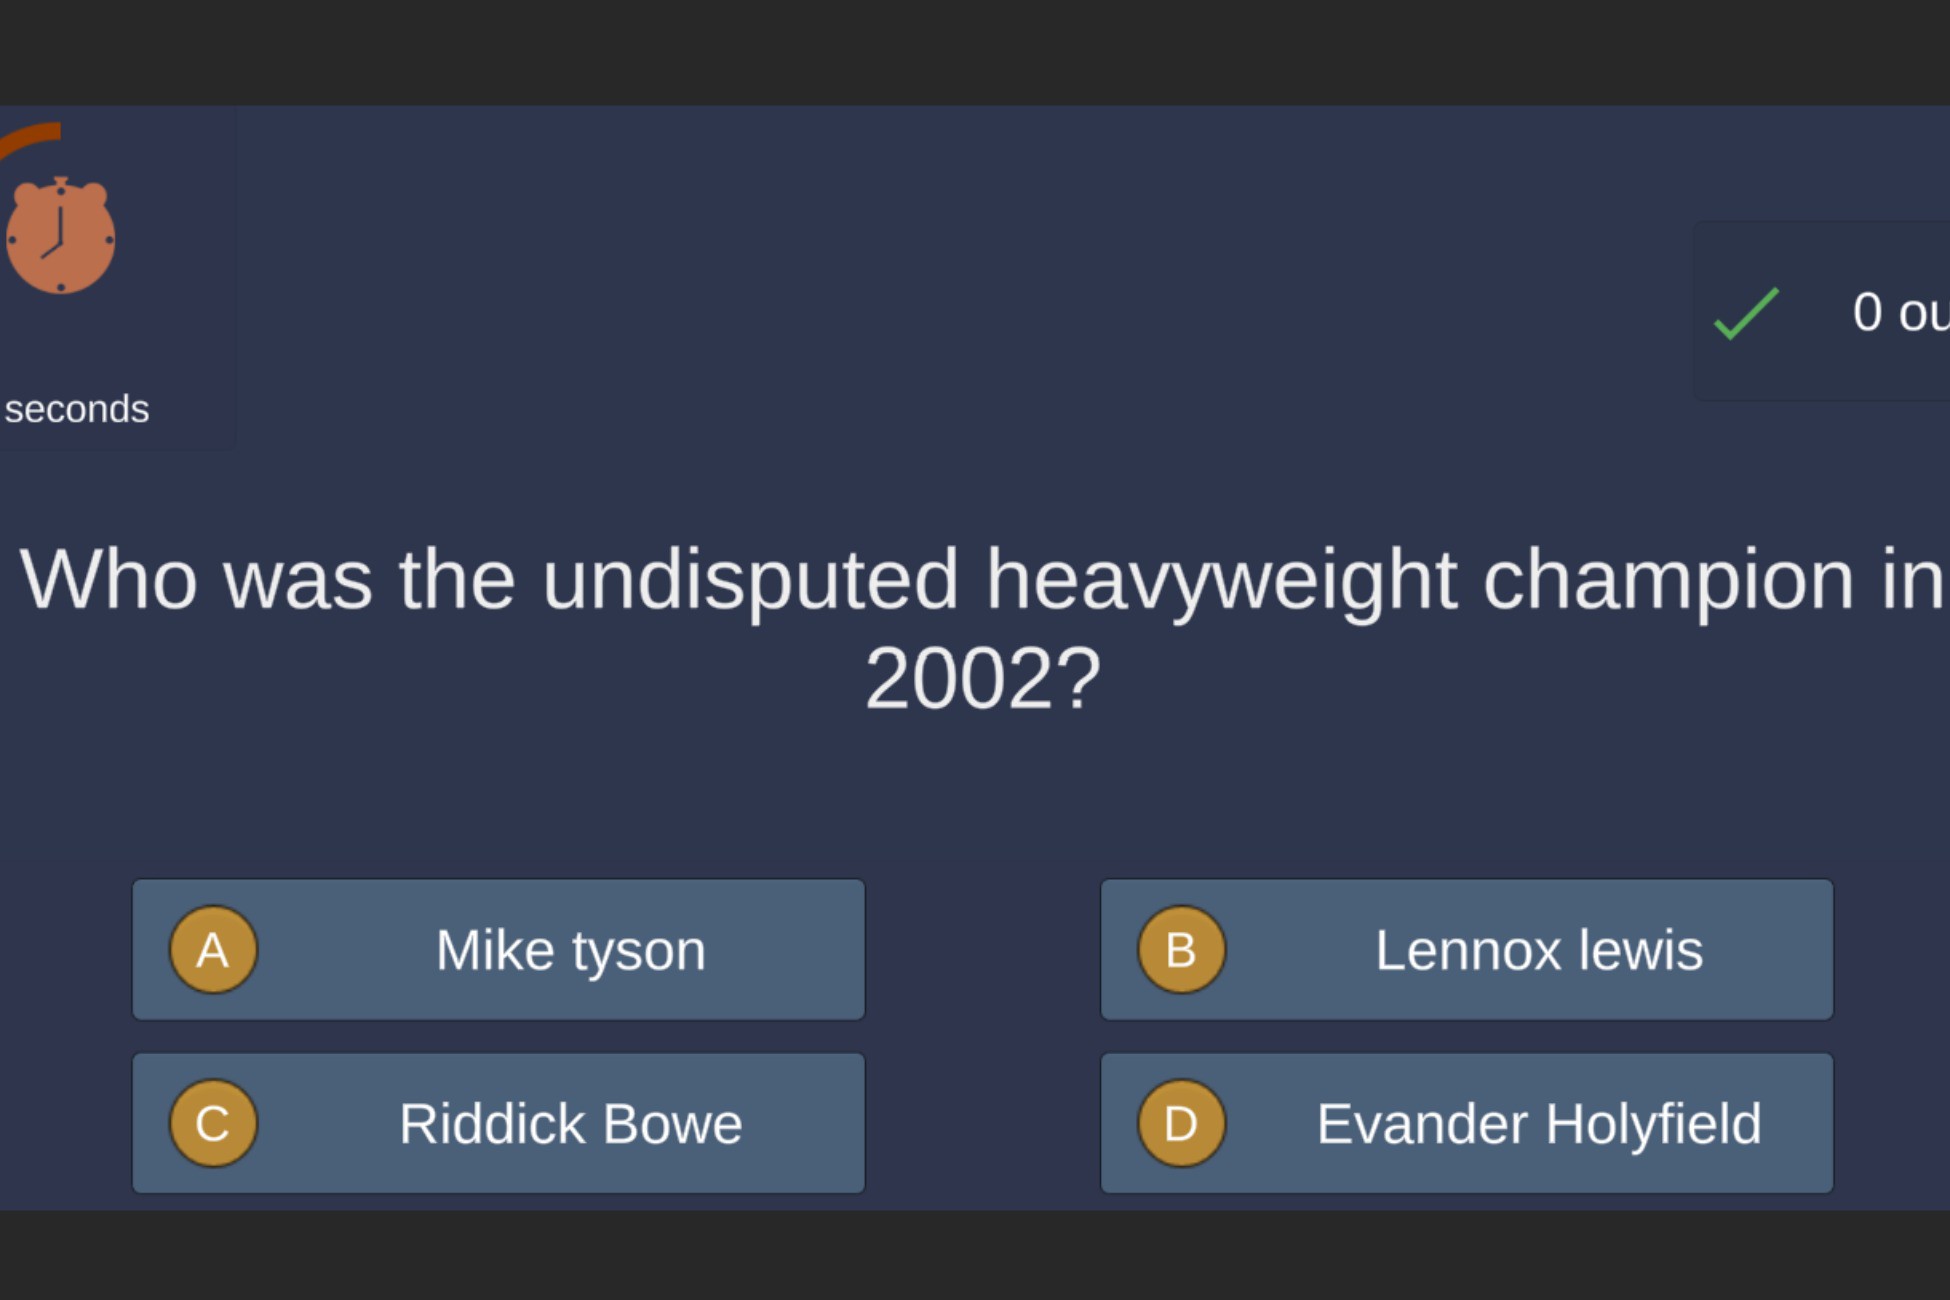
Task: Pick the Lennox lewis answer text
Action: (x=1538, y=950)
